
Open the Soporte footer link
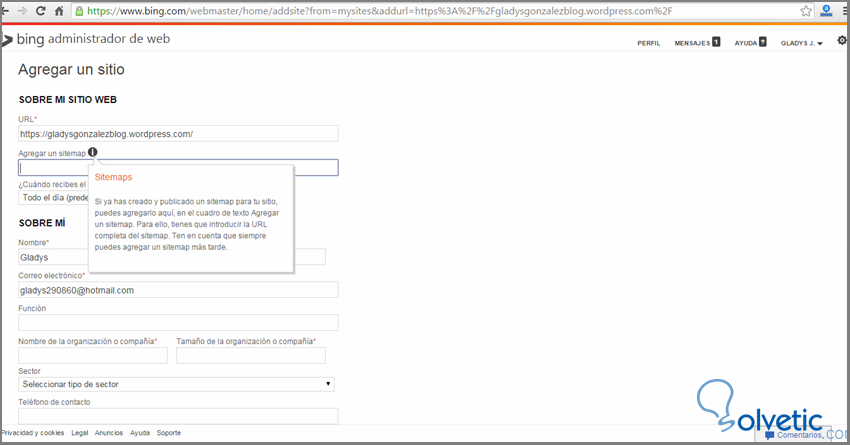pyautogui.click(x=169, y=433)
